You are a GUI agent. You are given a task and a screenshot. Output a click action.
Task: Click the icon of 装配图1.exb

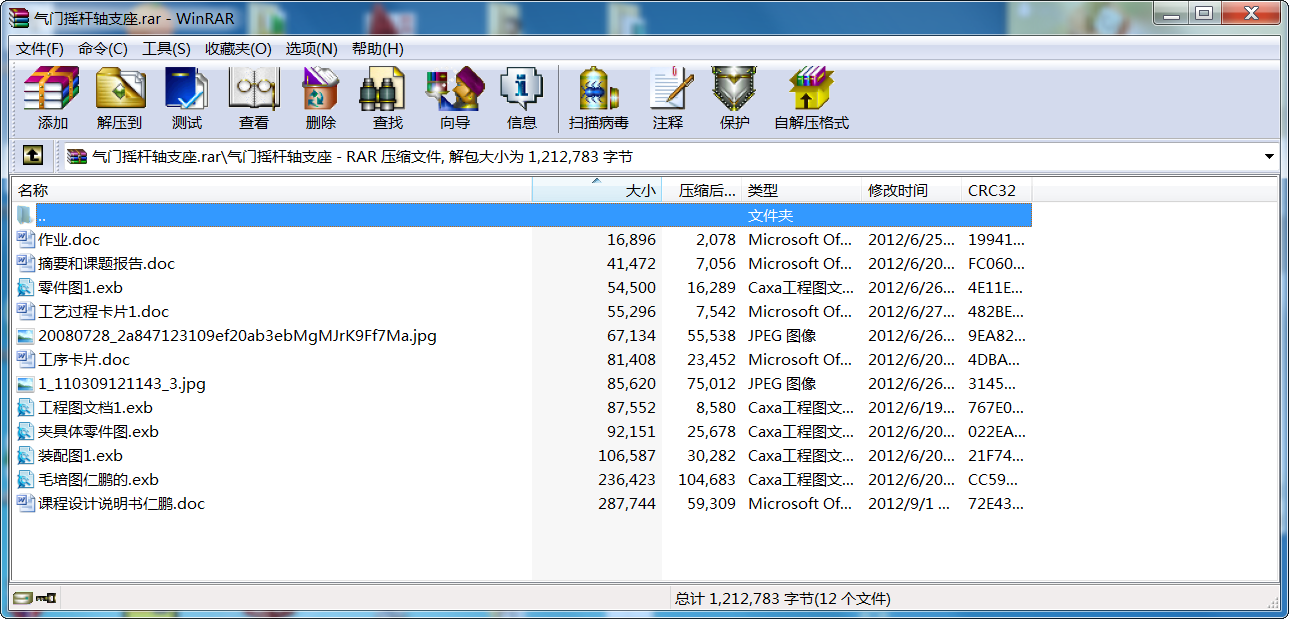pyautogui.click(x=26, y=455)
